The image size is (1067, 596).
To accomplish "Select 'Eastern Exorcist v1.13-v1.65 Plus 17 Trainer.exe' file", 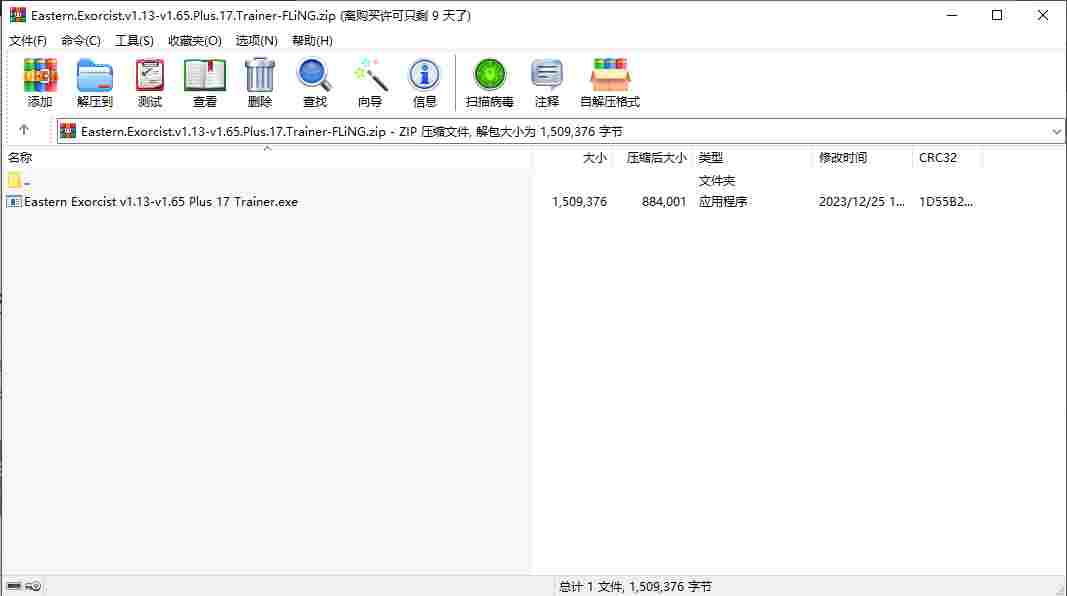I will tap(161, 202).
